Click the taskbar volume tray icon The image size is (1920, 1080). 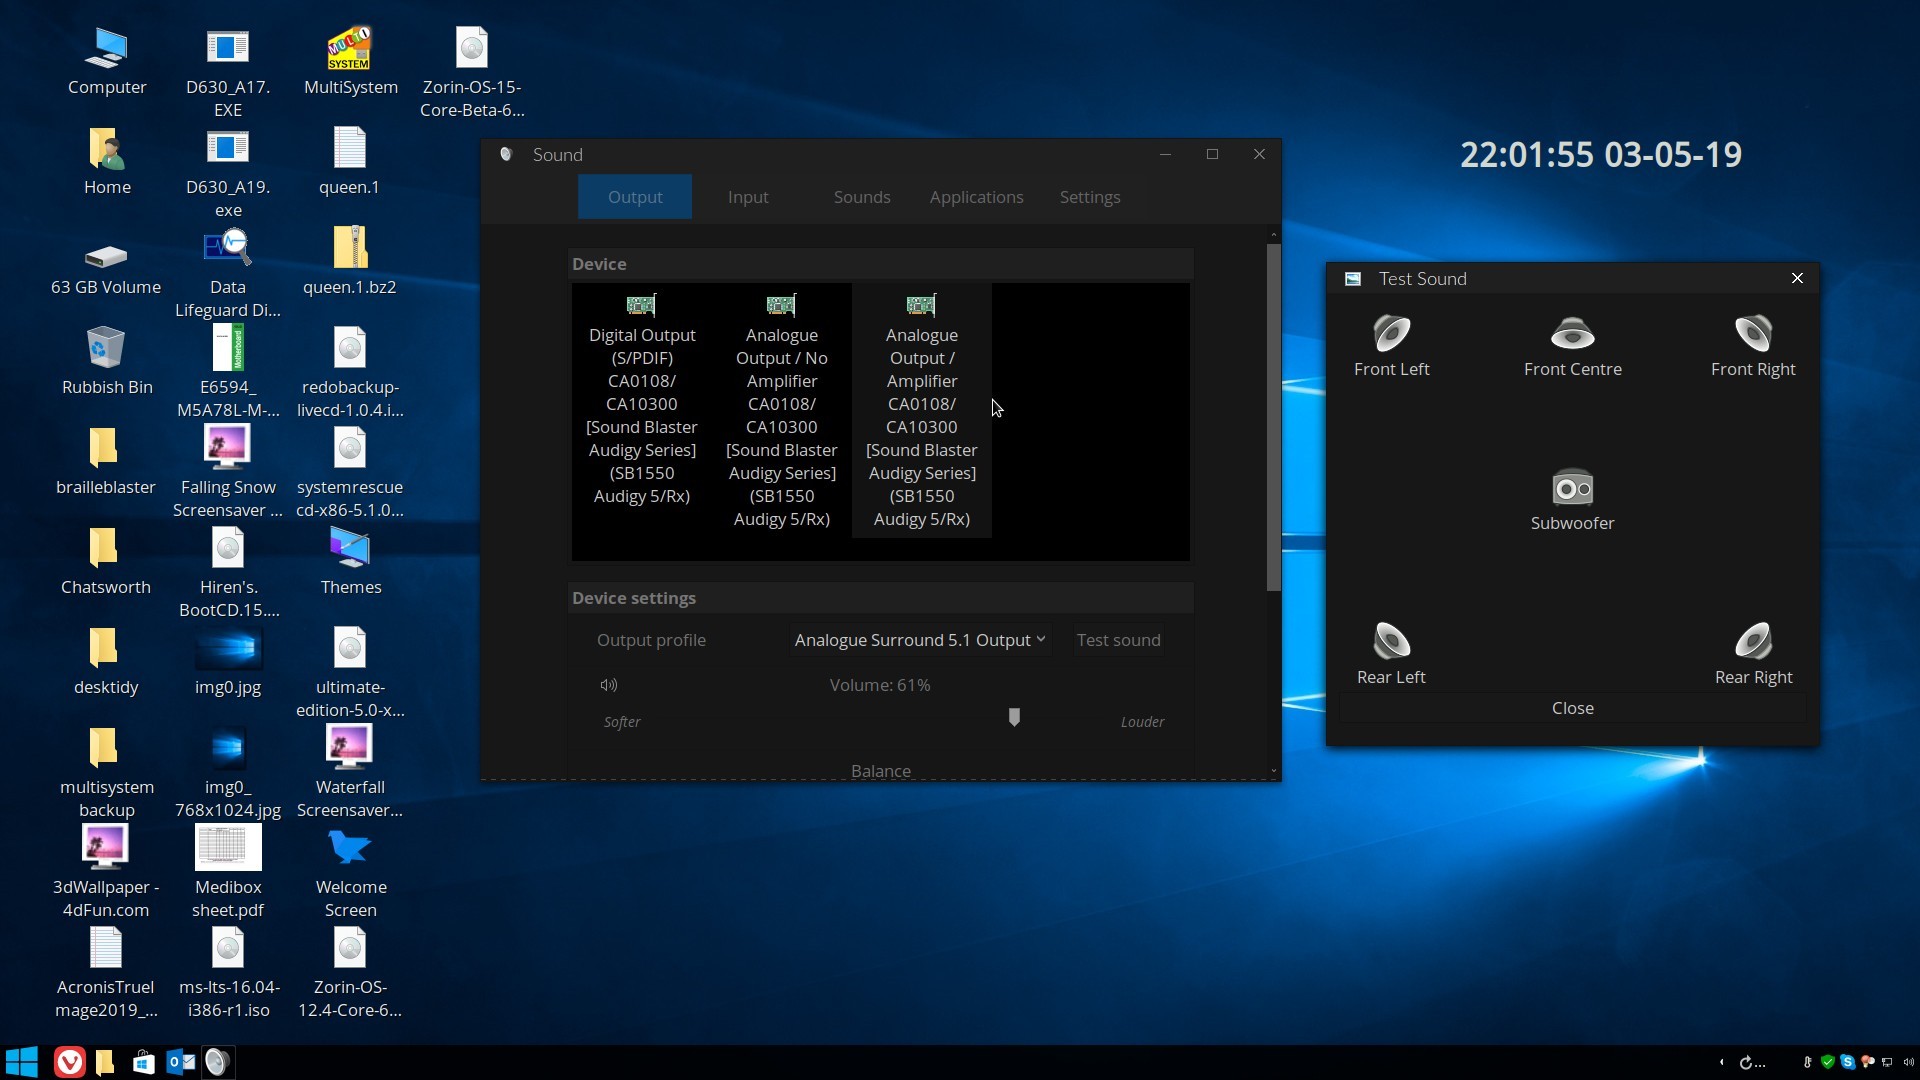(1908, 1062)
